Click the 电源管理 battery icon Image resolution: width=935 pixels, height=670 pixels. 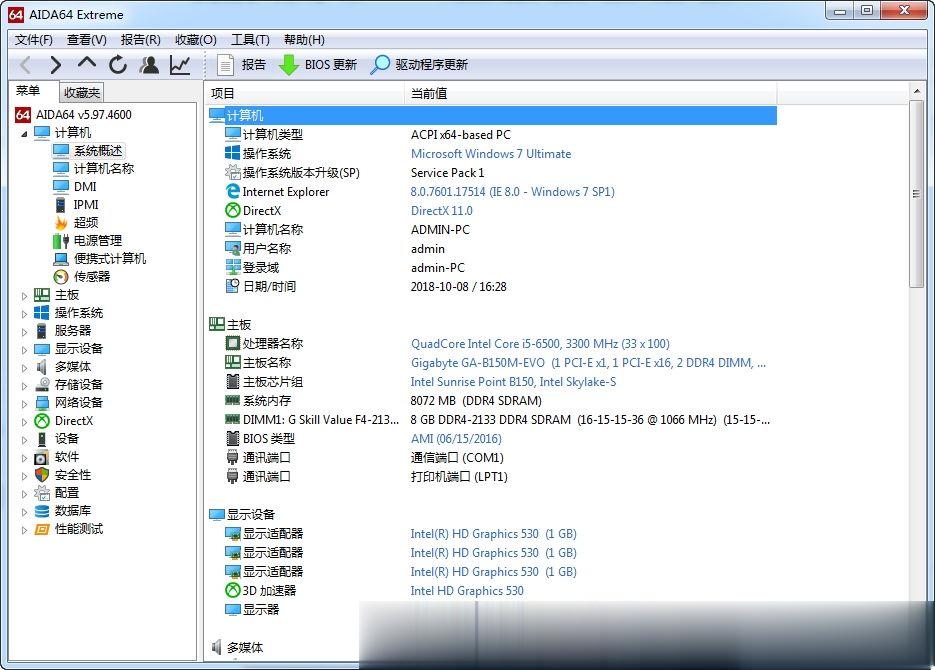60,241
